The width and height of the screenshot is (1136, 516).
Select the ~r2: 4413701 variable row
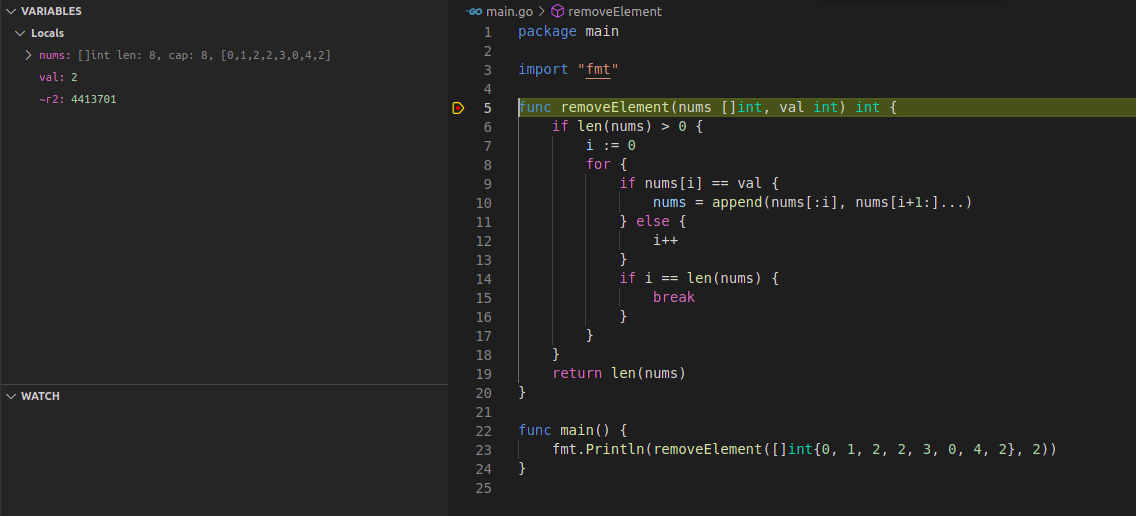click(x=224, y=99)
